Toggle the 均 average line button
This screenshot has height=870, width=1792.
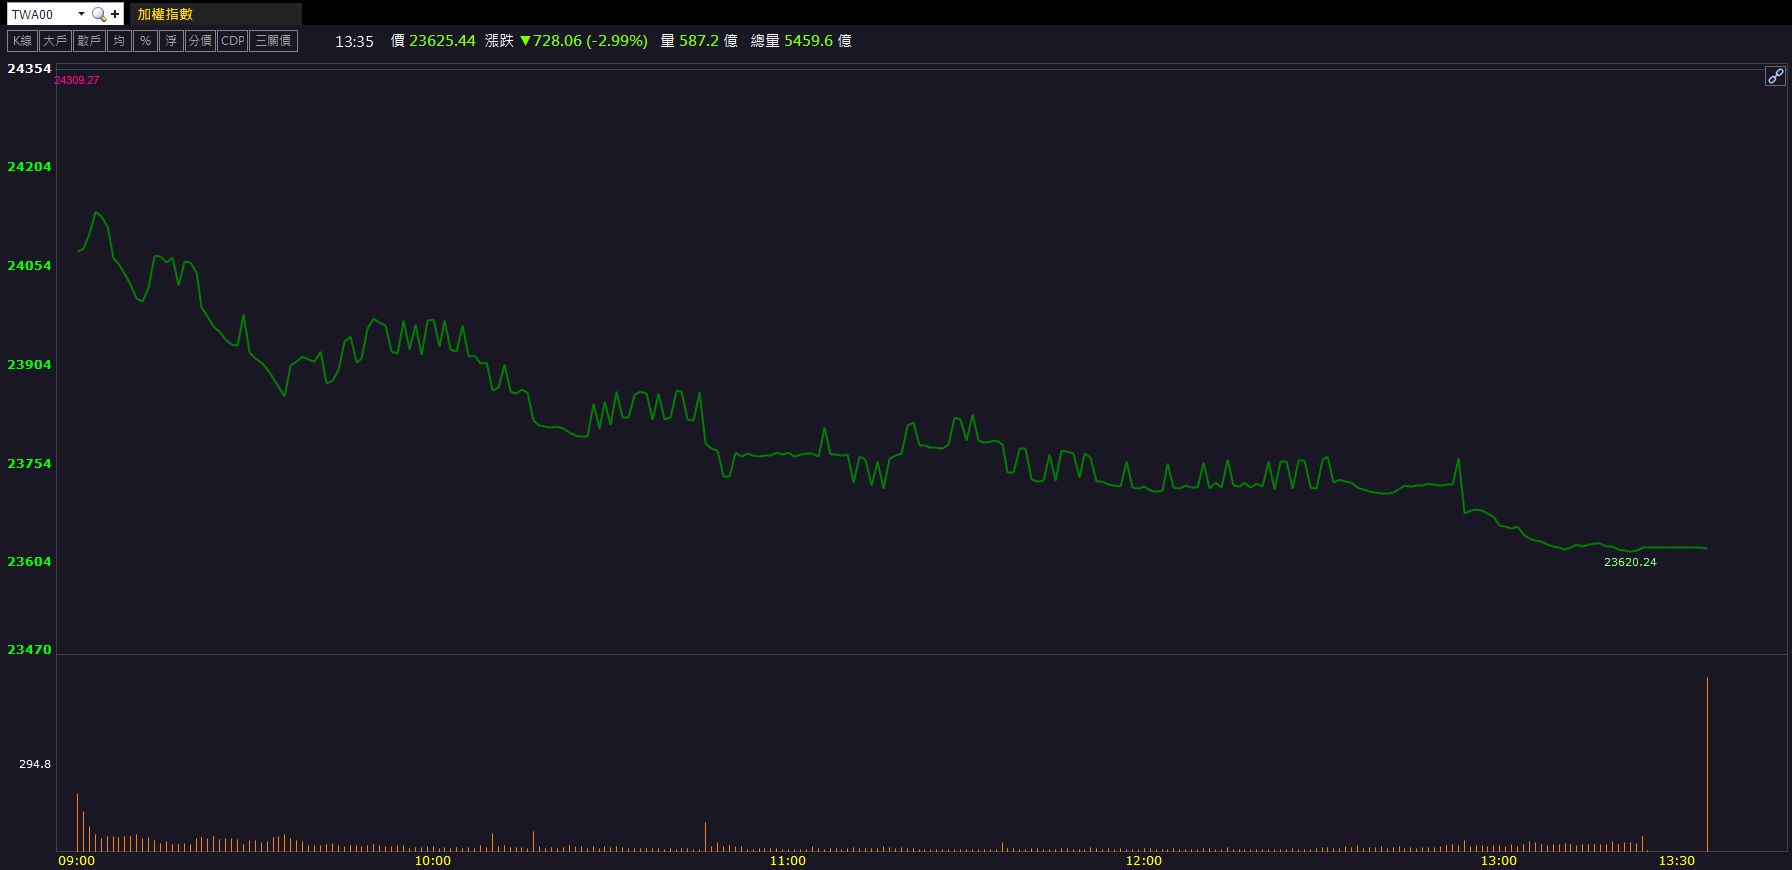[119, 41]
